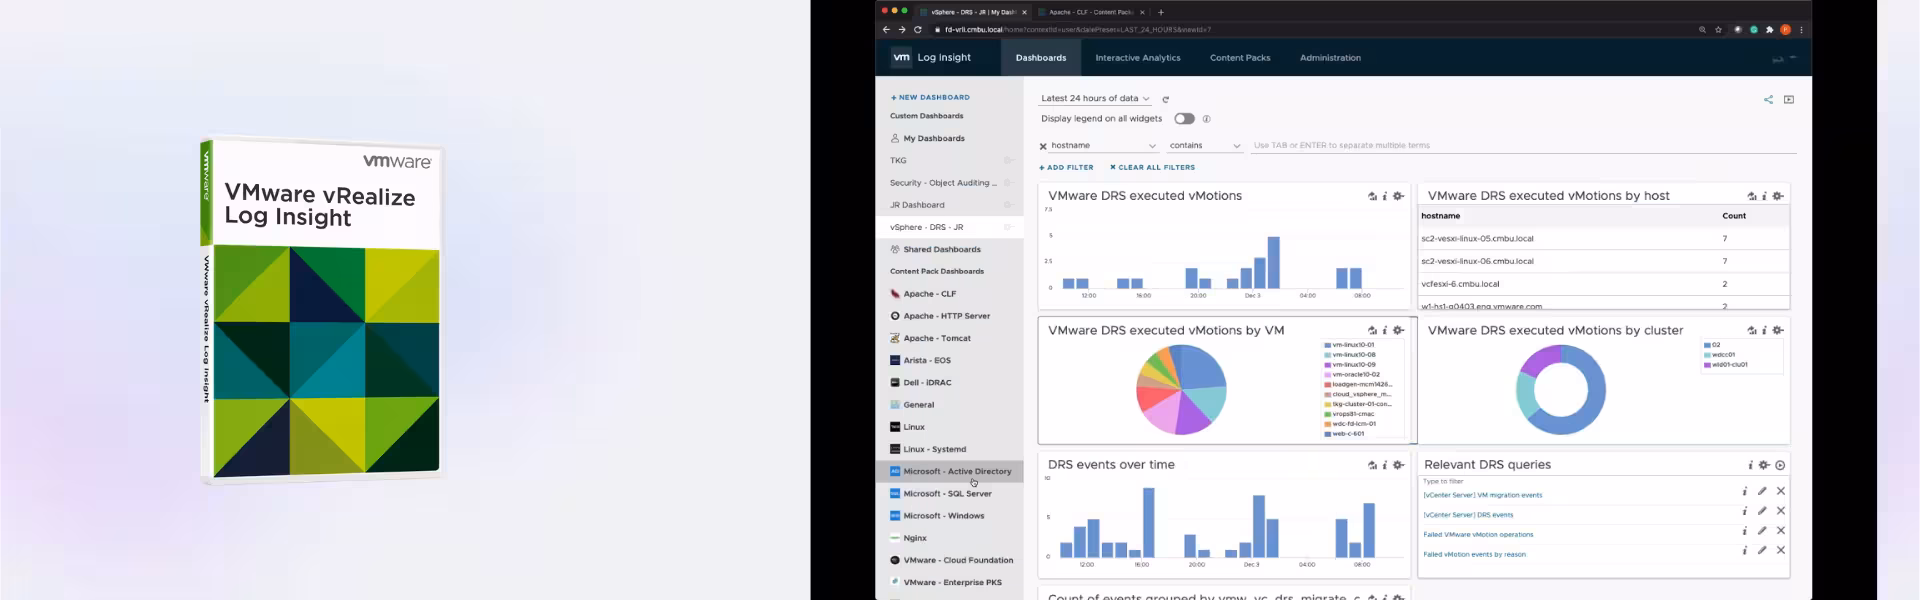Click vm-oracle10-02 legend color swatch
This screenshot has height=600, width=1920.
(x=1328, y=375)
